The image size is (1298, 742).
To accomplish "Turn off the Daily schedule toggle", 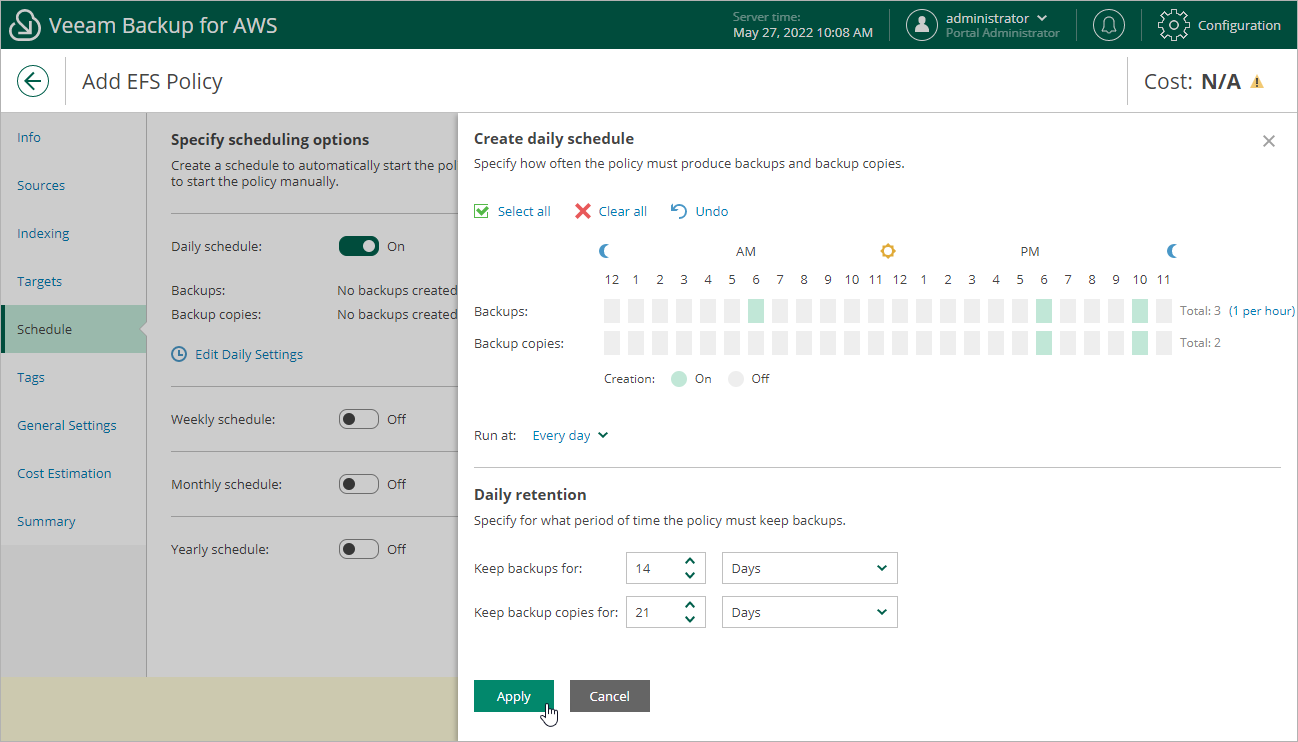I will click(360, 245).
